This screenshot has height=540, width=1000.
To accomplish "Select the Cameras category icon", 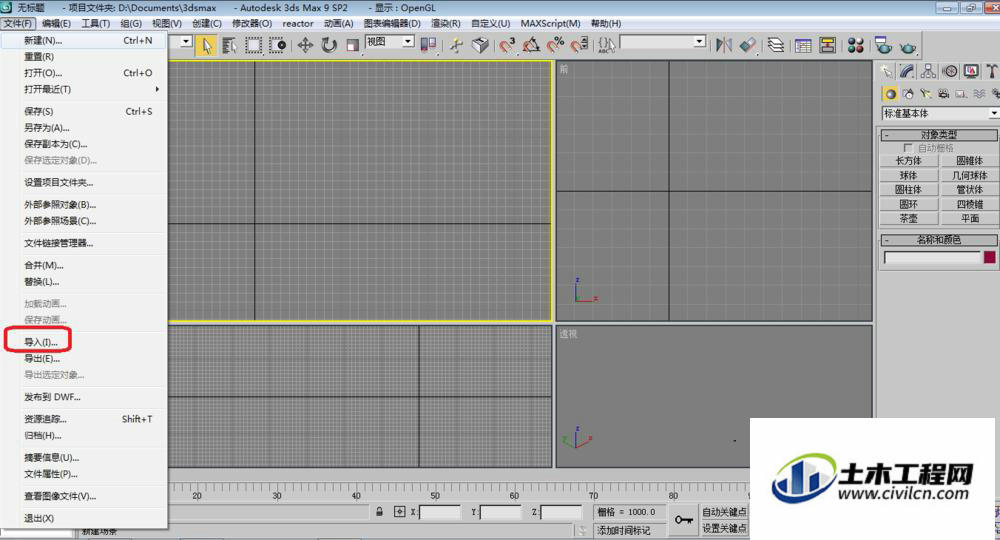I will [943, 94].
